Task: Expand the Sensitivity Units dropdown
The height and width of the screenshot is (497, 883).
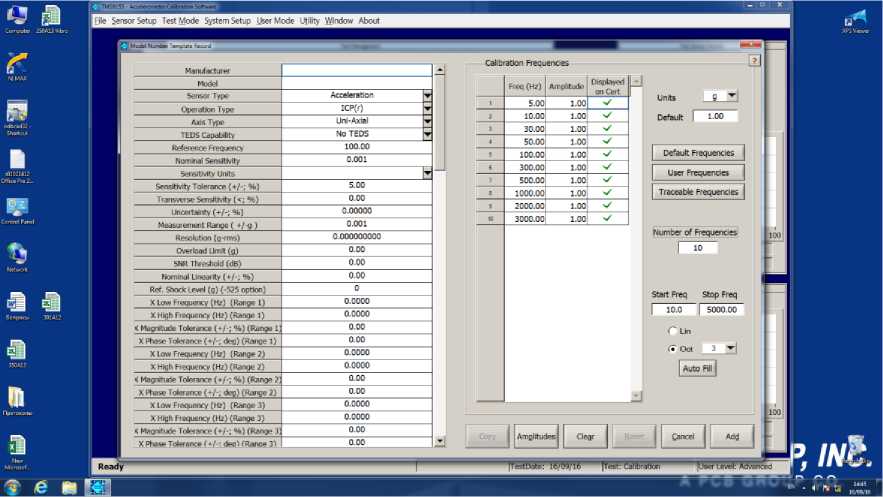Action: (427, 173)
